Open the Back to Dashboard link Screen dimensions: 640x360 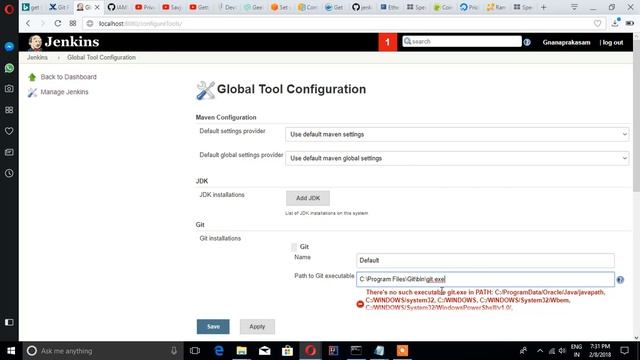click(x=69, y=77)
